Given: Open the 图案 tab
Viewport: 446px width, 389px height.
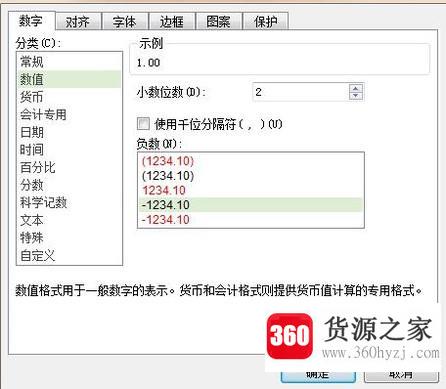Looking at the screenshot, I should pos(219,22).
